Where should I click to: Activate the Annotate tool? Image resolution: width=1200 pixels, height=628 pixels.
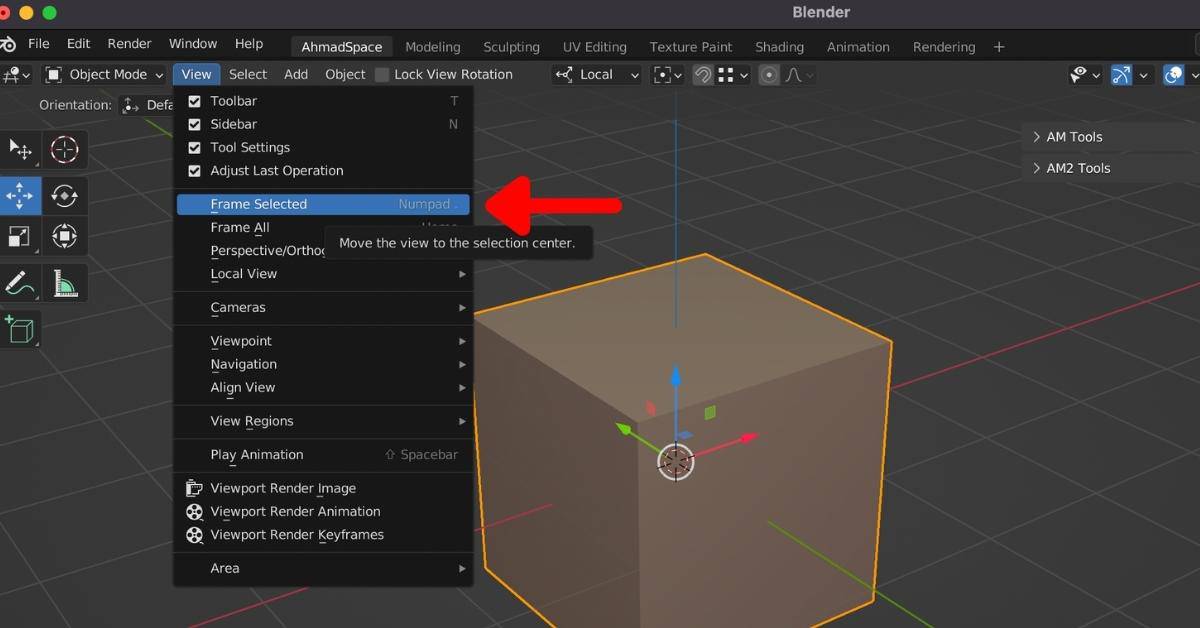[x=21, y=283]
